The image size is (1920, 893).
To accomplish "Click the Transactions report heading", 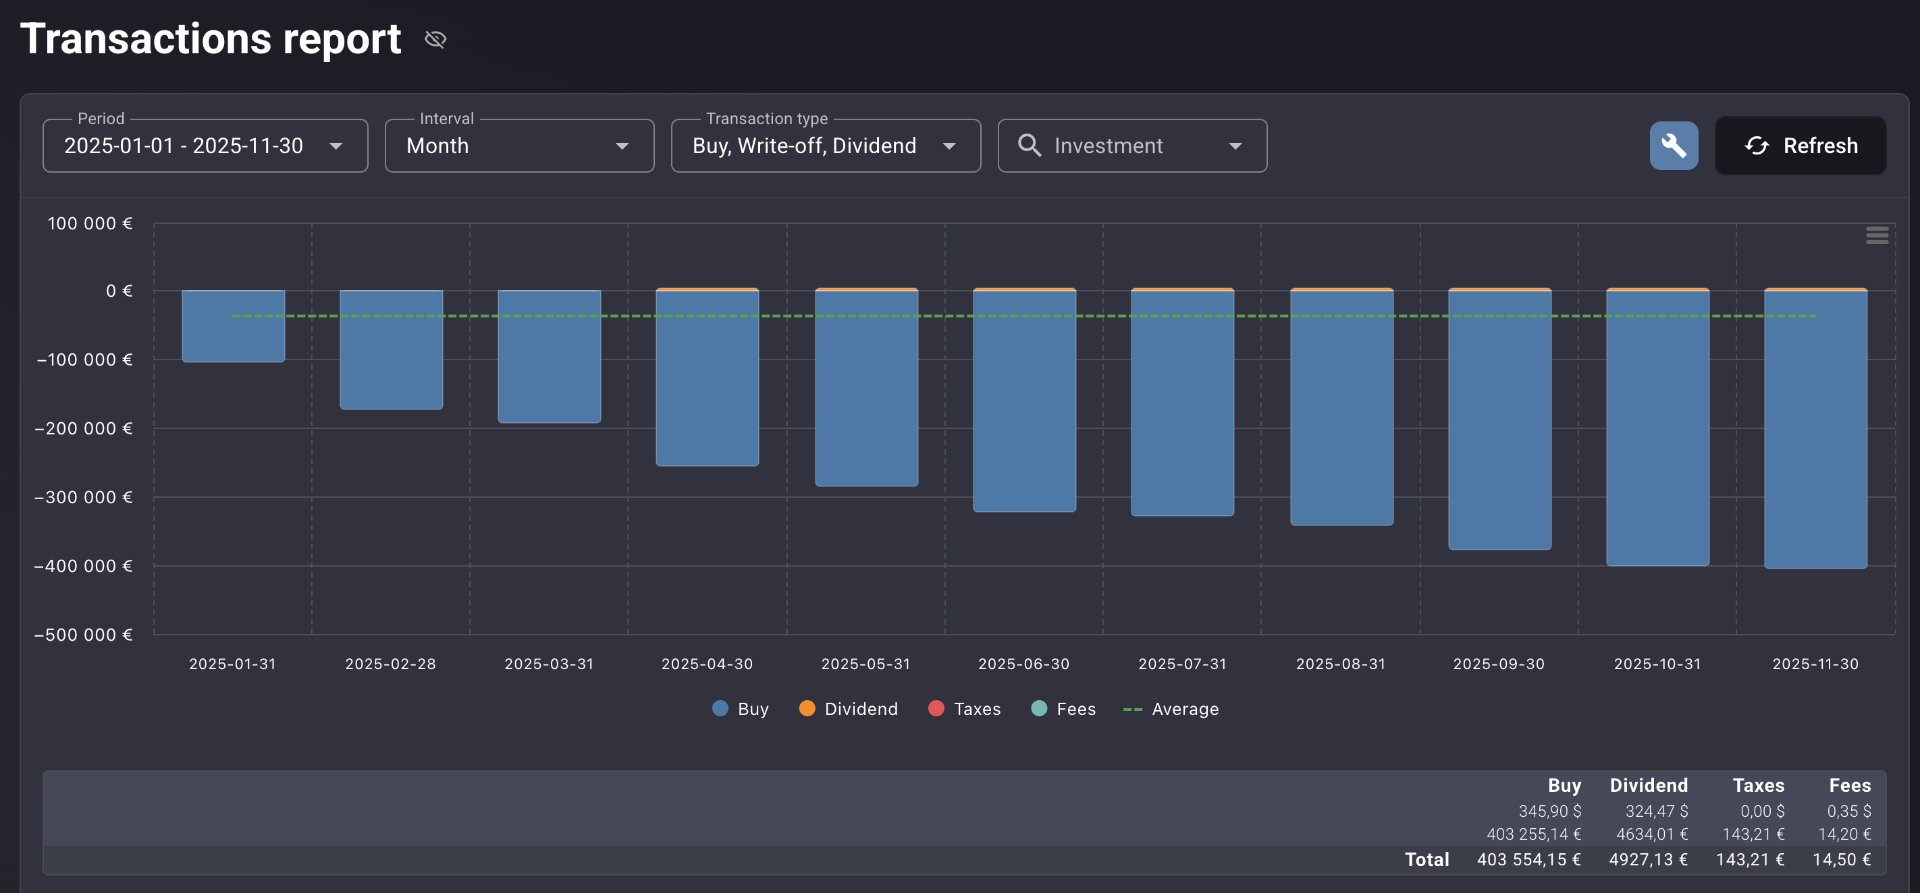I will (210, 39).
